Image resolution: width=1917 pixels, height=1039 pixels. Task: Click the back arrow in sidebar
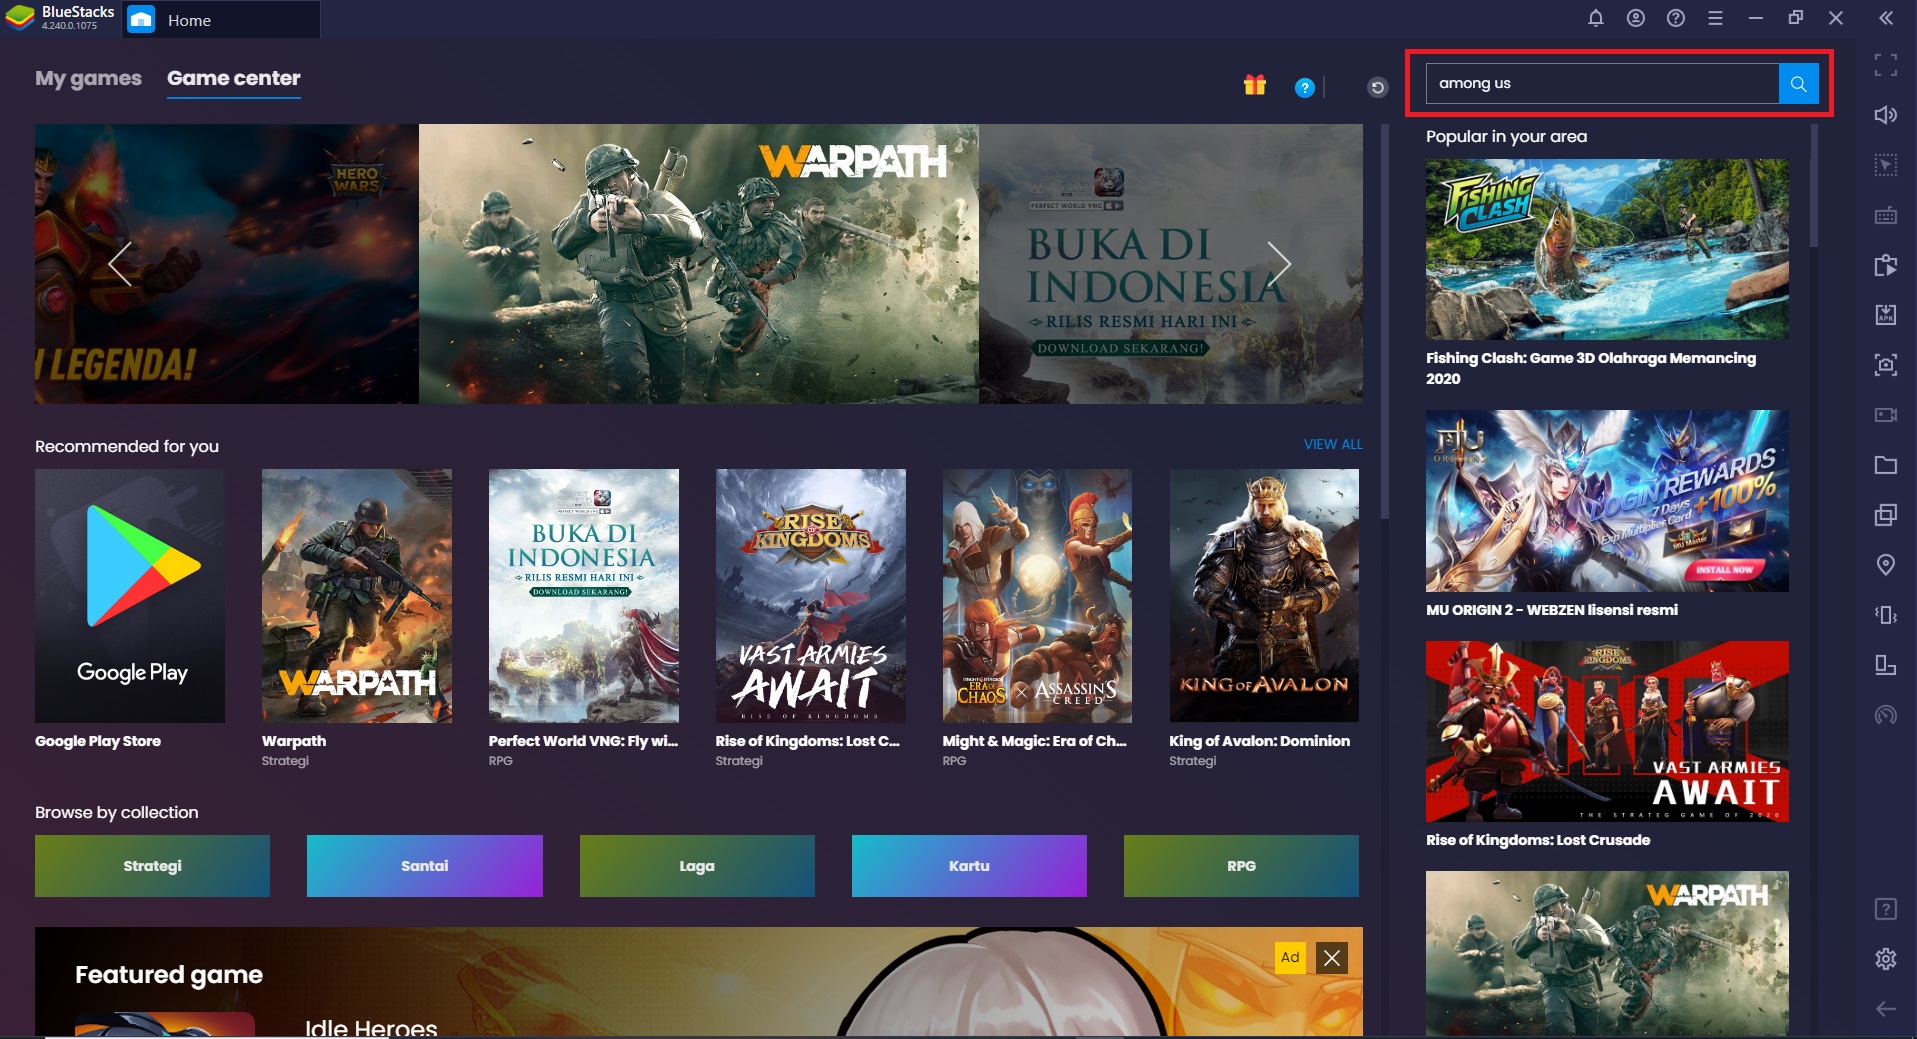click(1886, 1009)
